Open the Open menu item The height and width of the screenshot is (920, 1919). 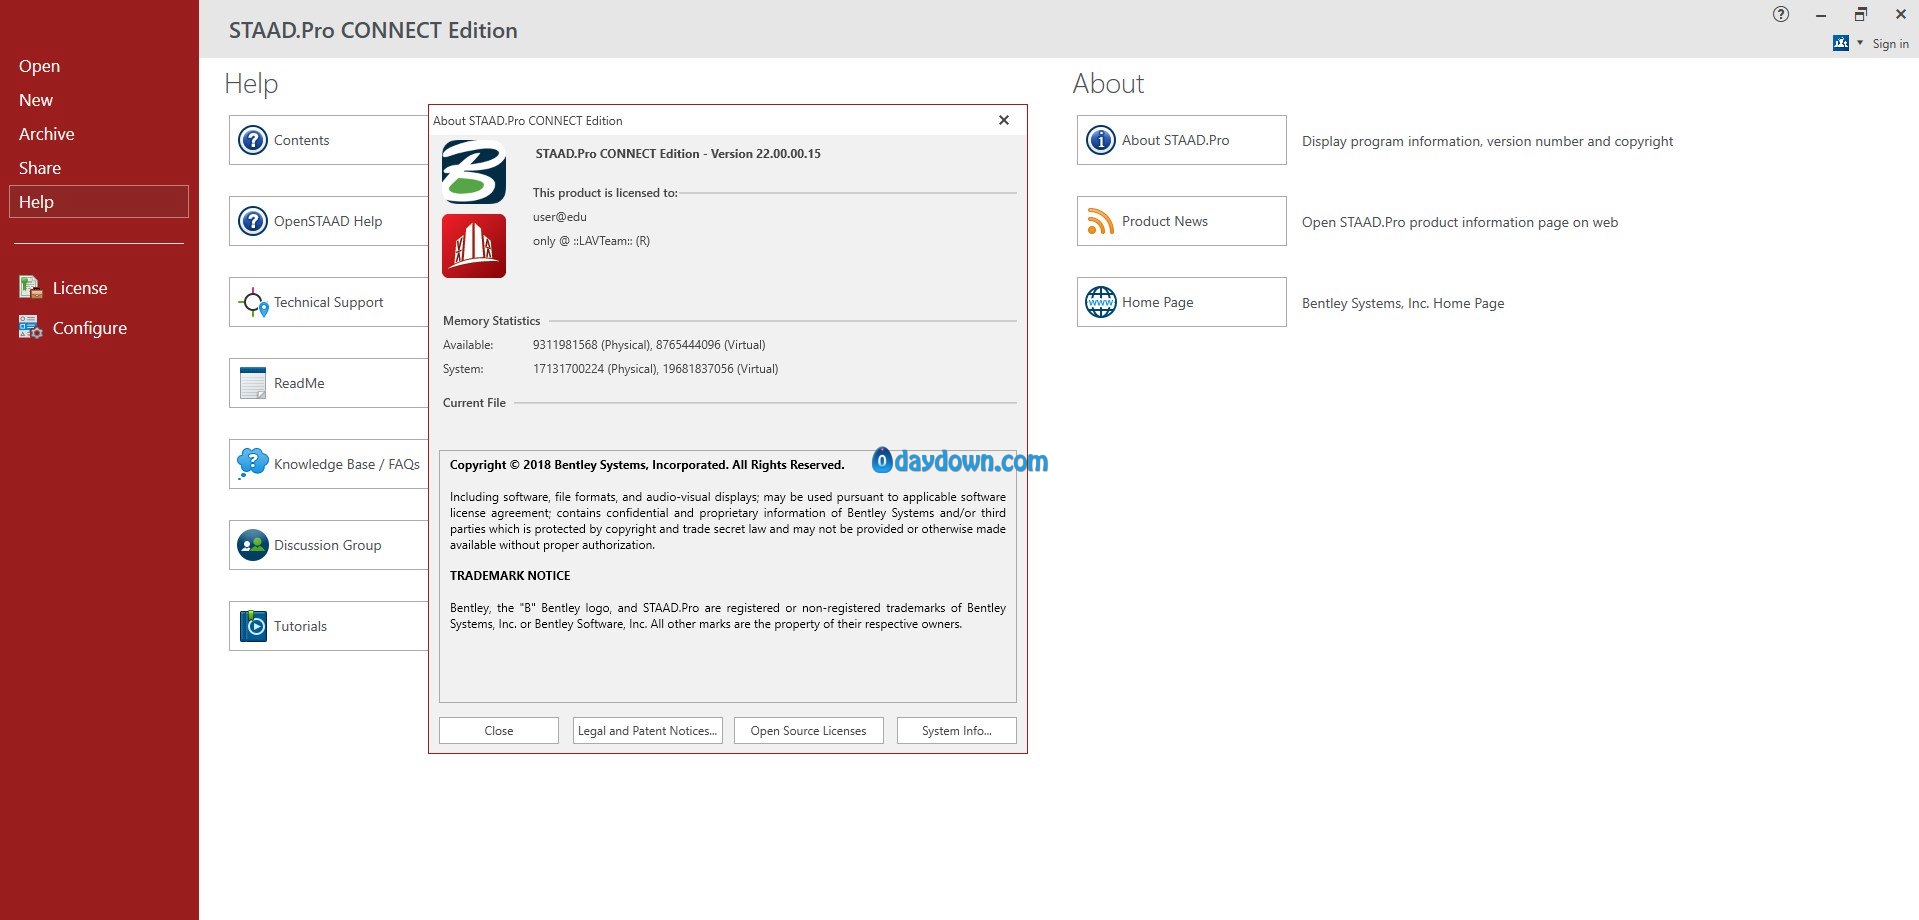pyautogui.click(x=40, y=66)
